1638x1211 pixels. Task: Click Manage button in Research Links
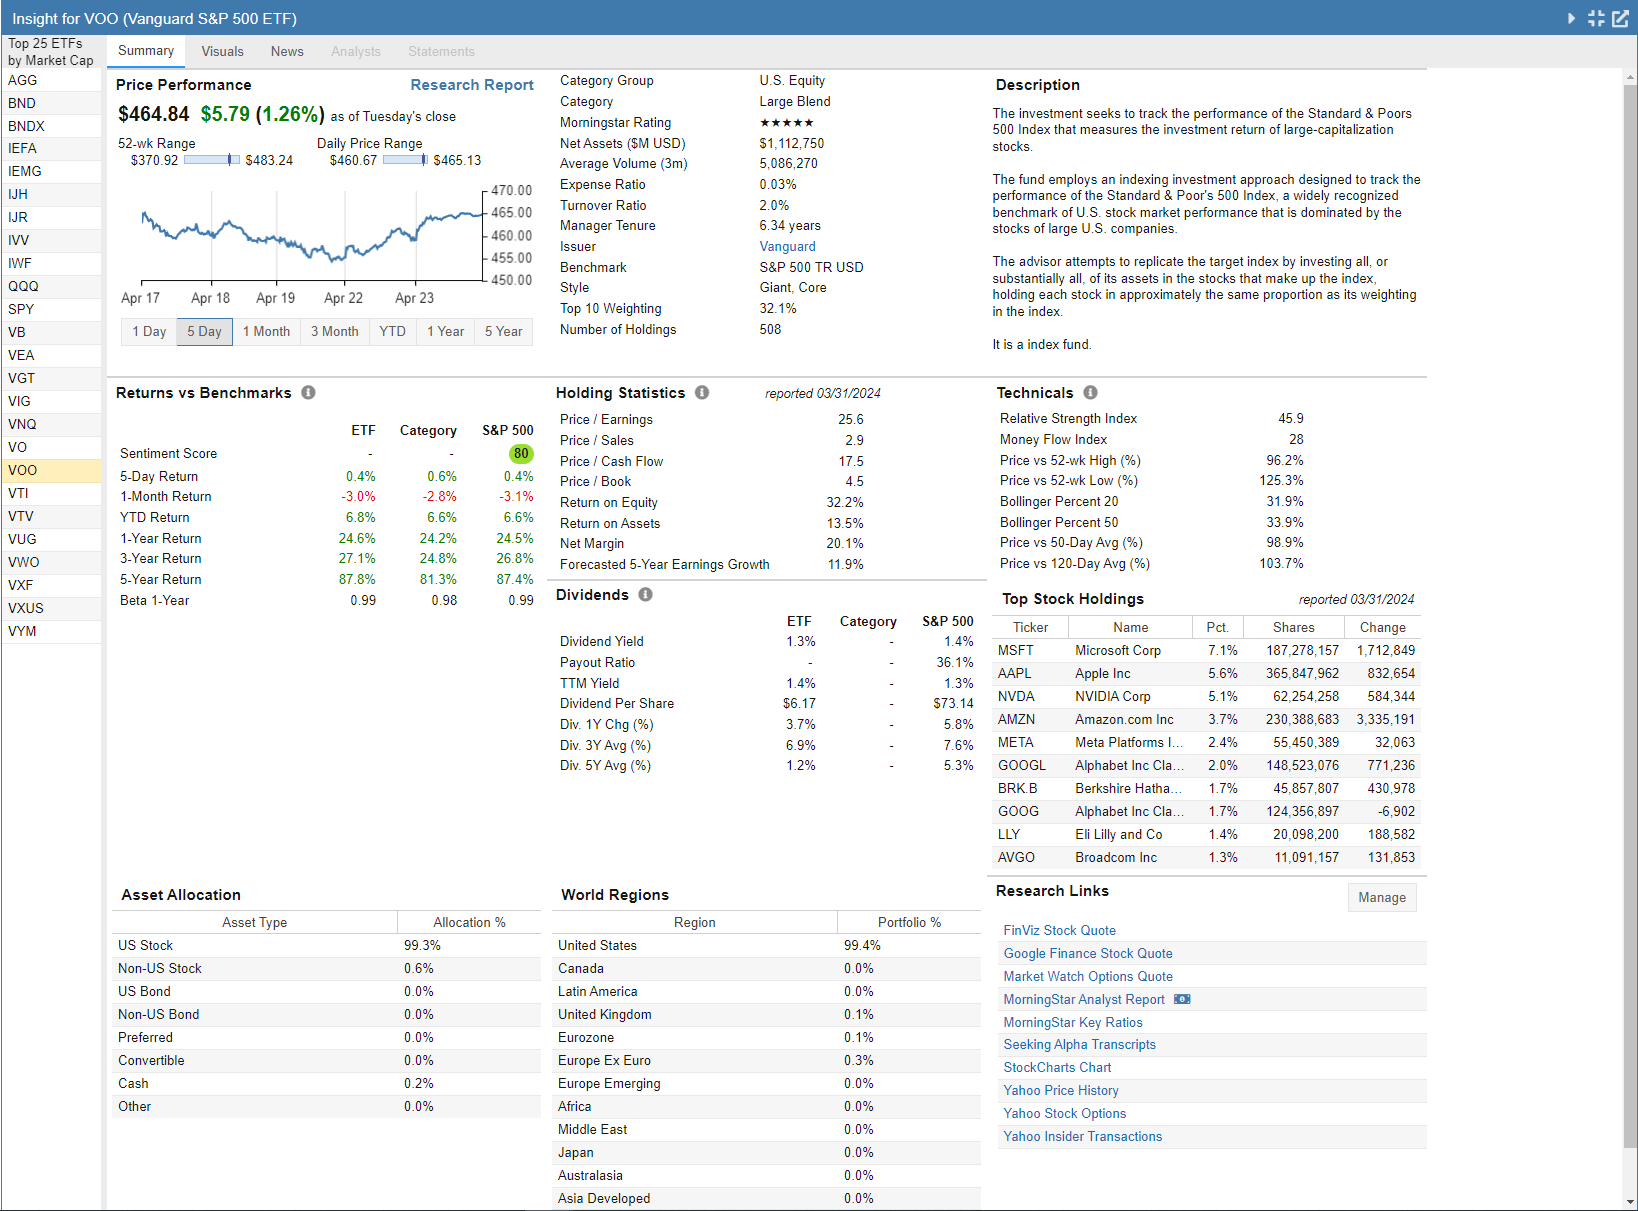(1381, 898)
